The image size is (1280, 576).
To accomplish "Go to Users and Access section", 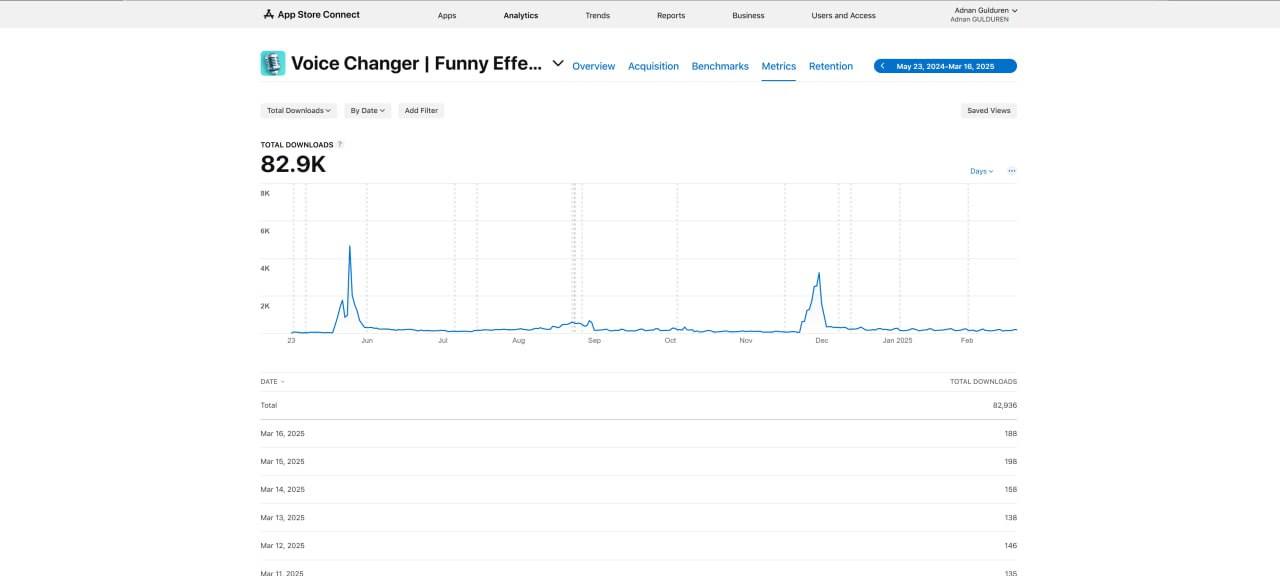I will click(843, 16).
